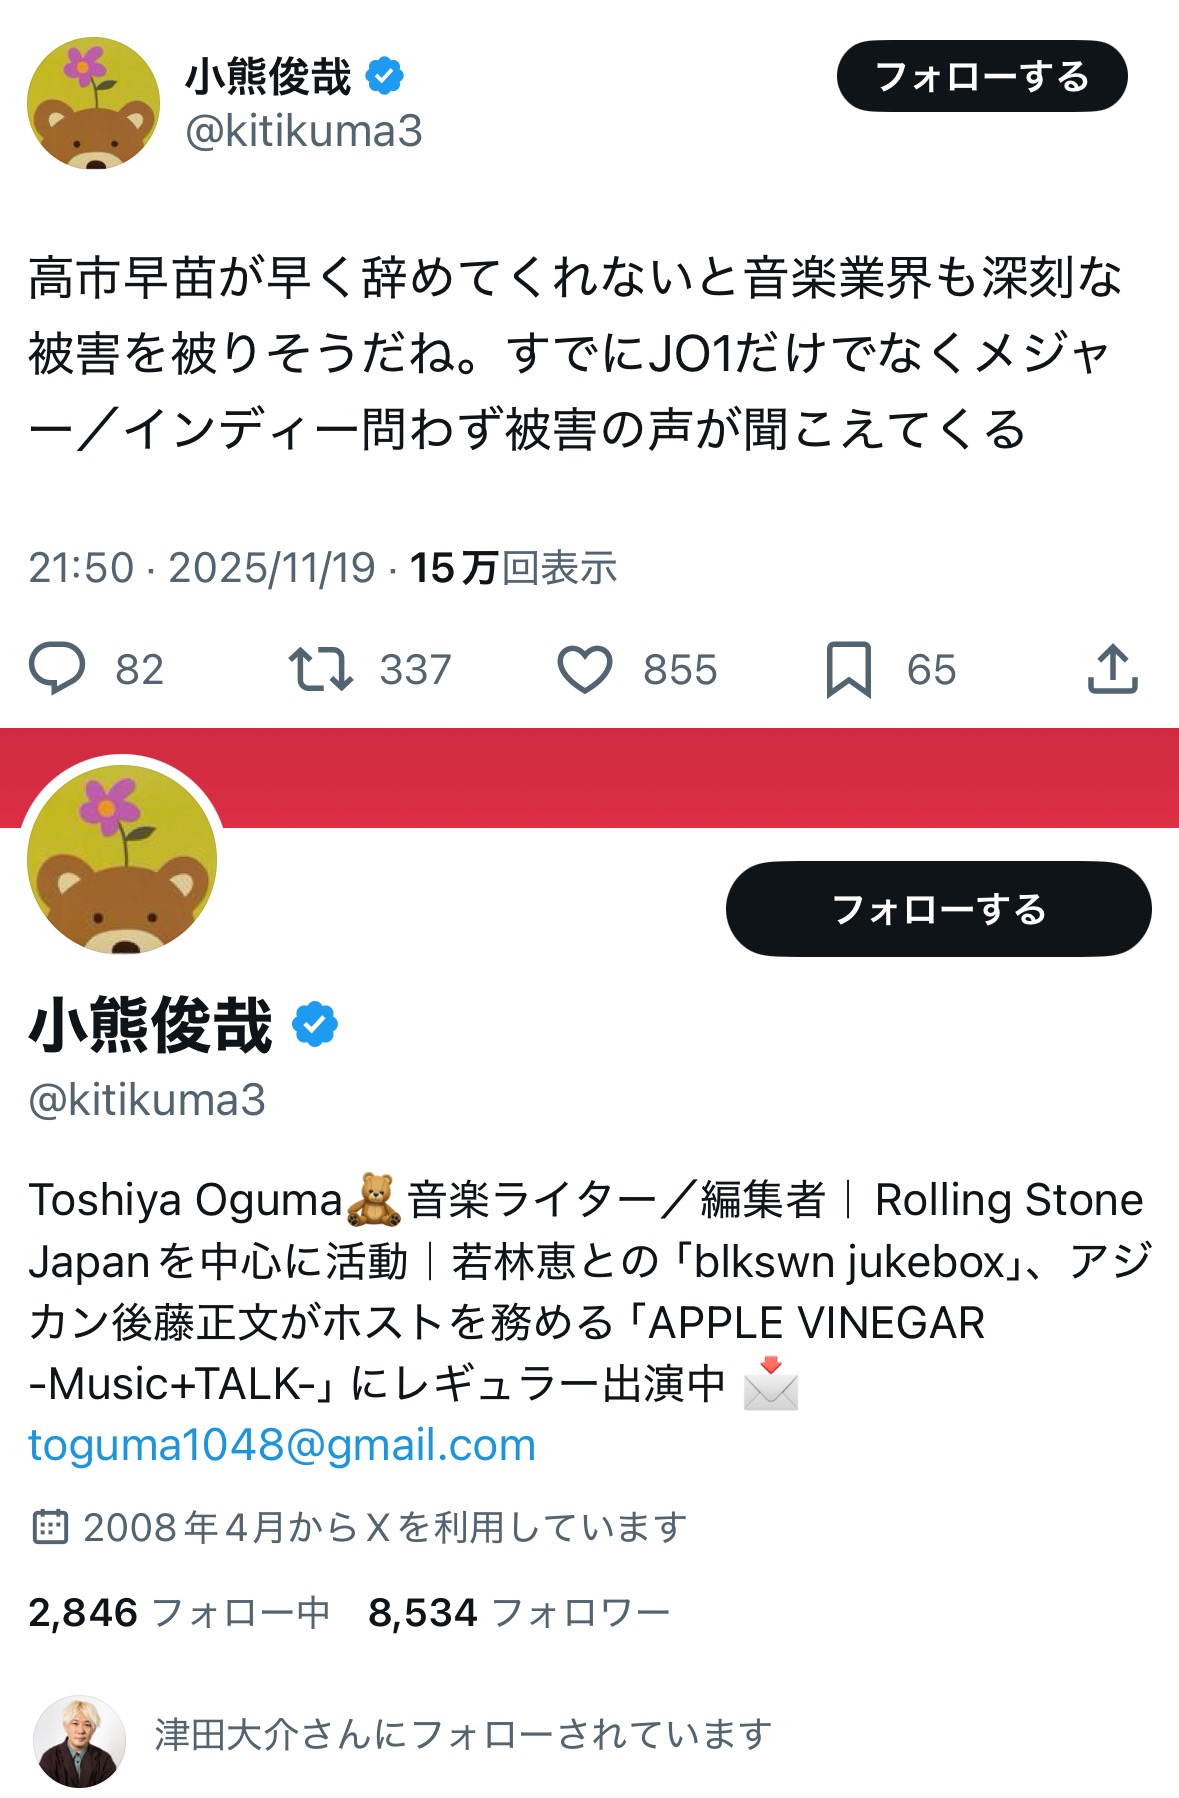
Task: Open tweet author's bear avatar
Action: click(x=93, y=104)
